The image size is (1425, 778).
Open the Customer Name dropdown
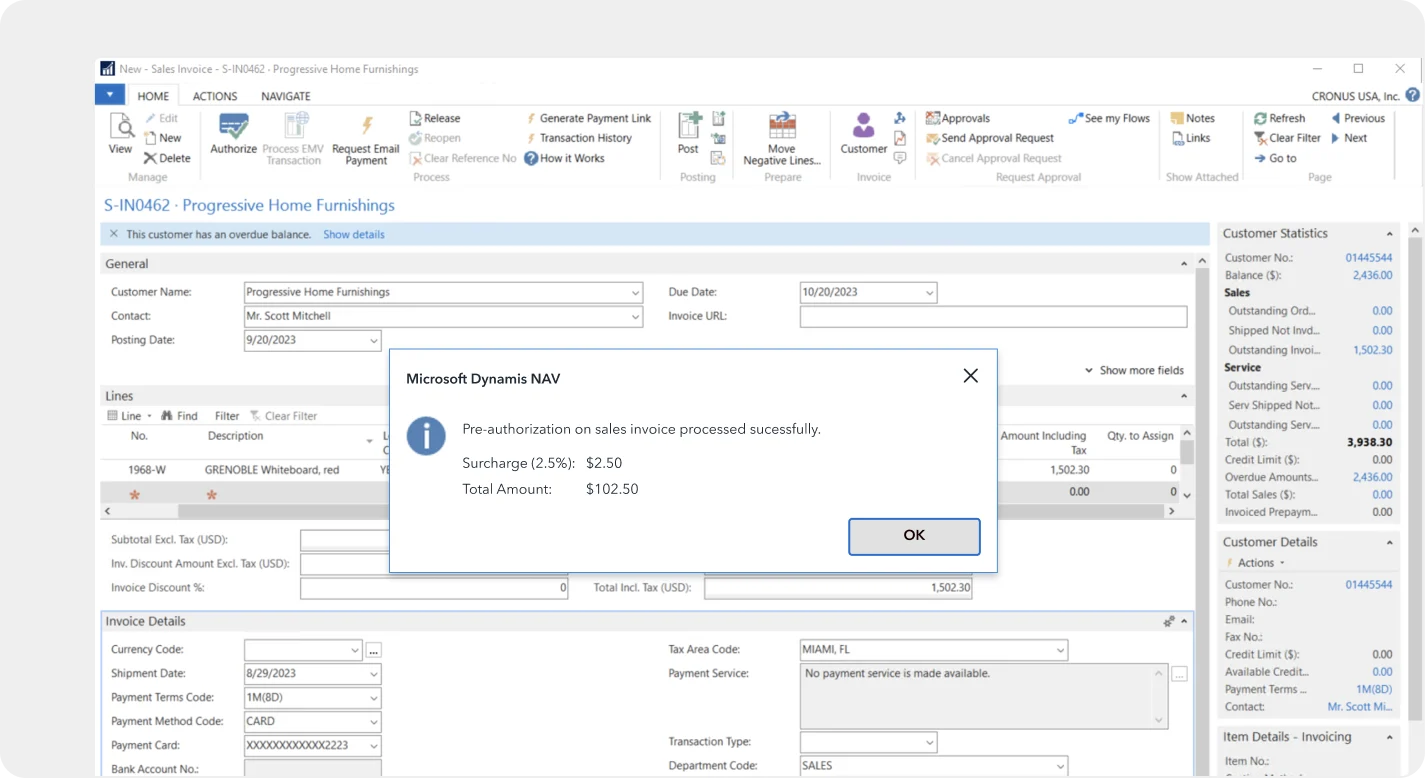pyautogui.click(x=636, y=293)
